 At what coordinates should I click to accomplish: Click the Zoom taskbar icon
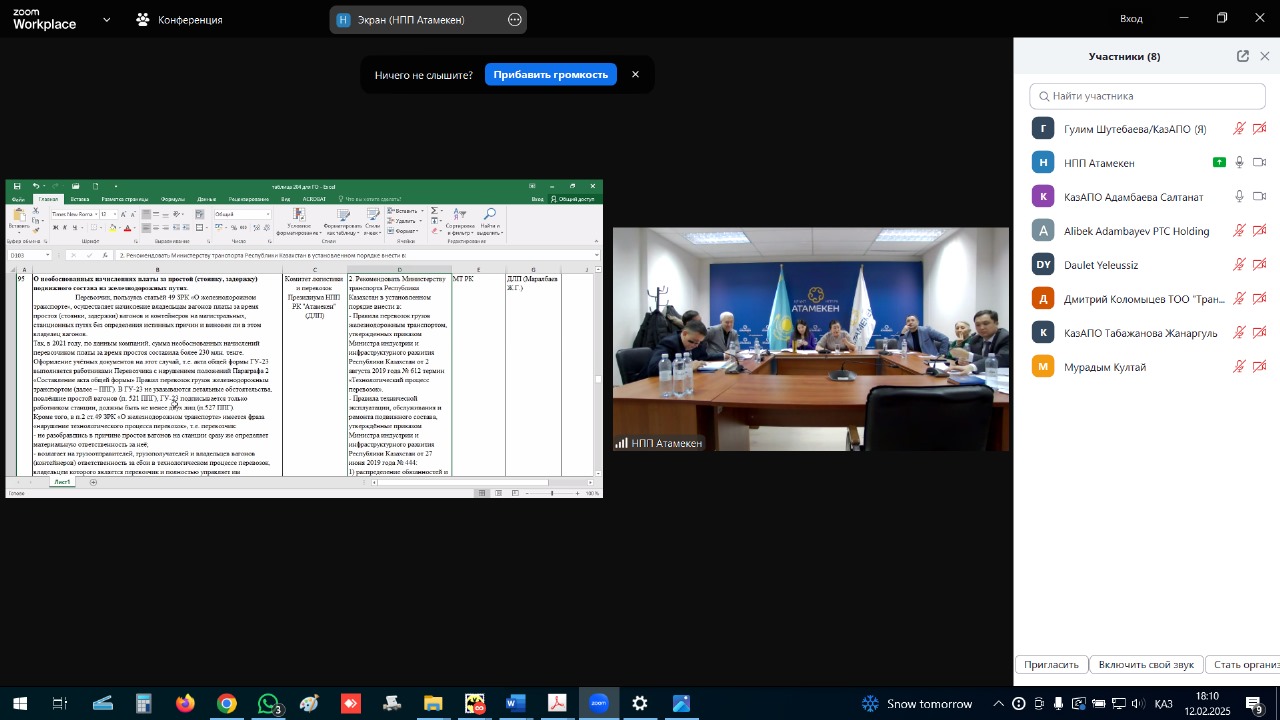click(x=599, y=704)
